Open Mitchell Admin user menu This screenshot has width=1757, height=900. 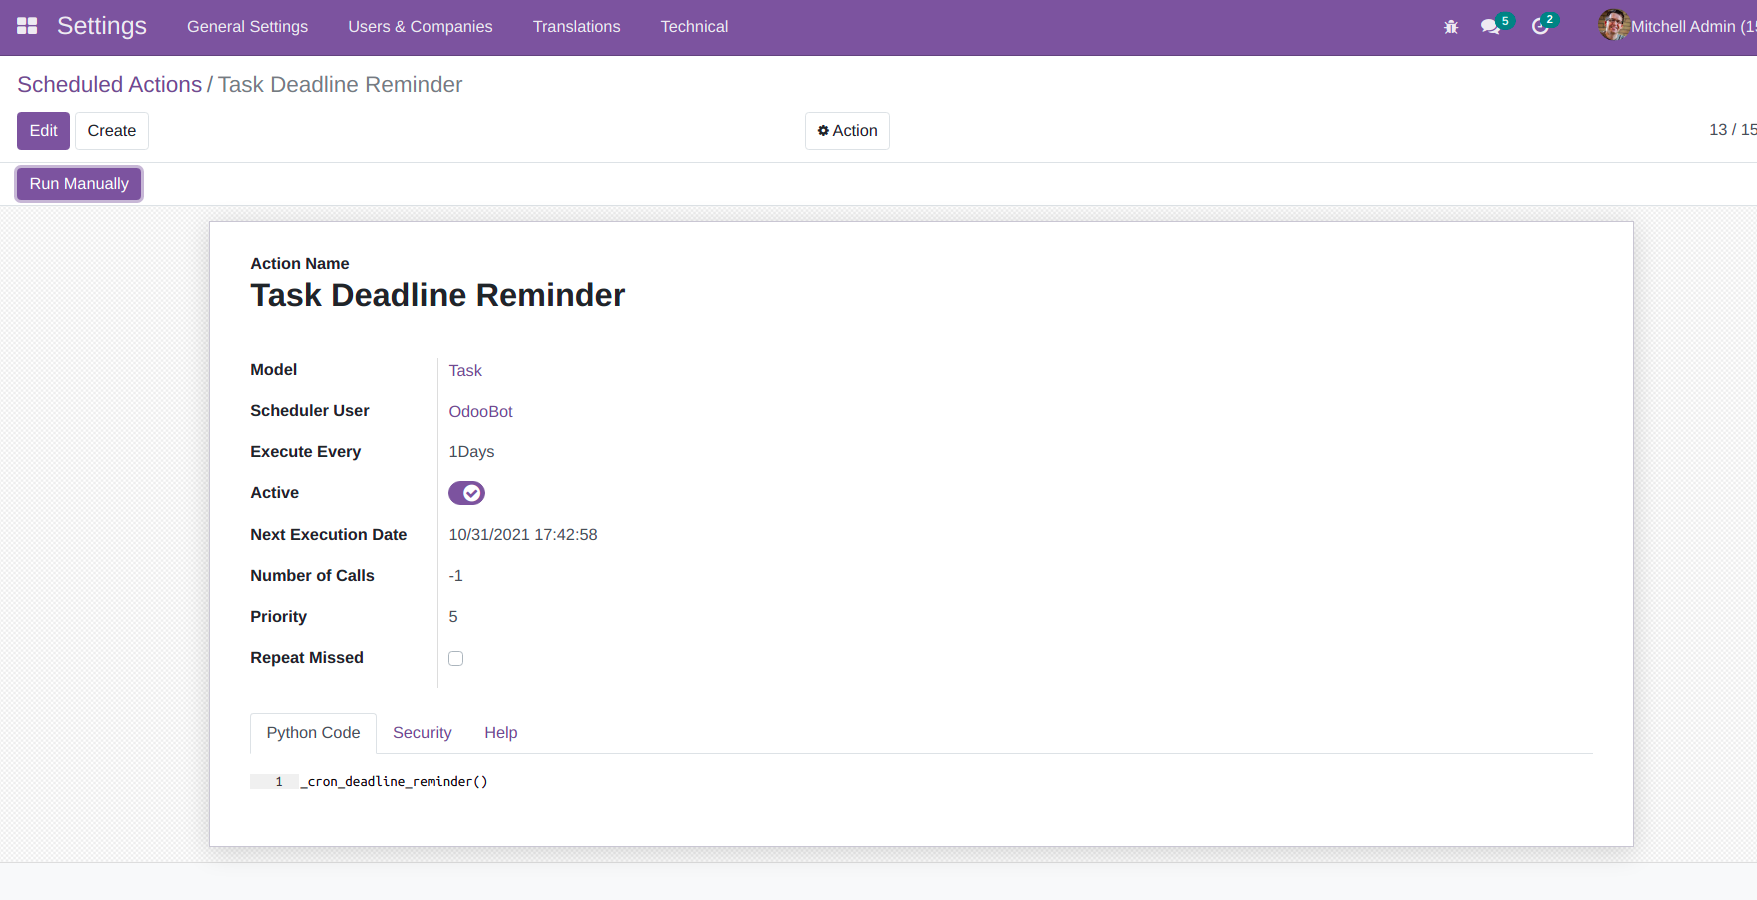[x=1677, y=26]
